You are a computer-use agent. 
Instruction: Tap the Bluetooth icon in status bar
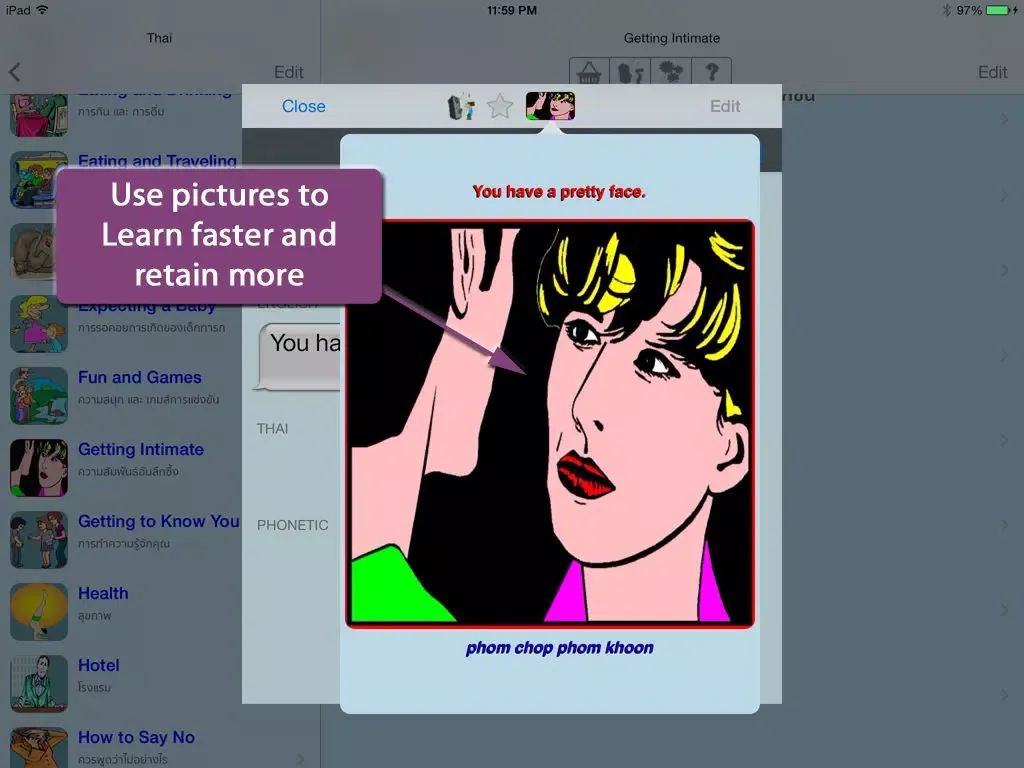tap(947, 10)
